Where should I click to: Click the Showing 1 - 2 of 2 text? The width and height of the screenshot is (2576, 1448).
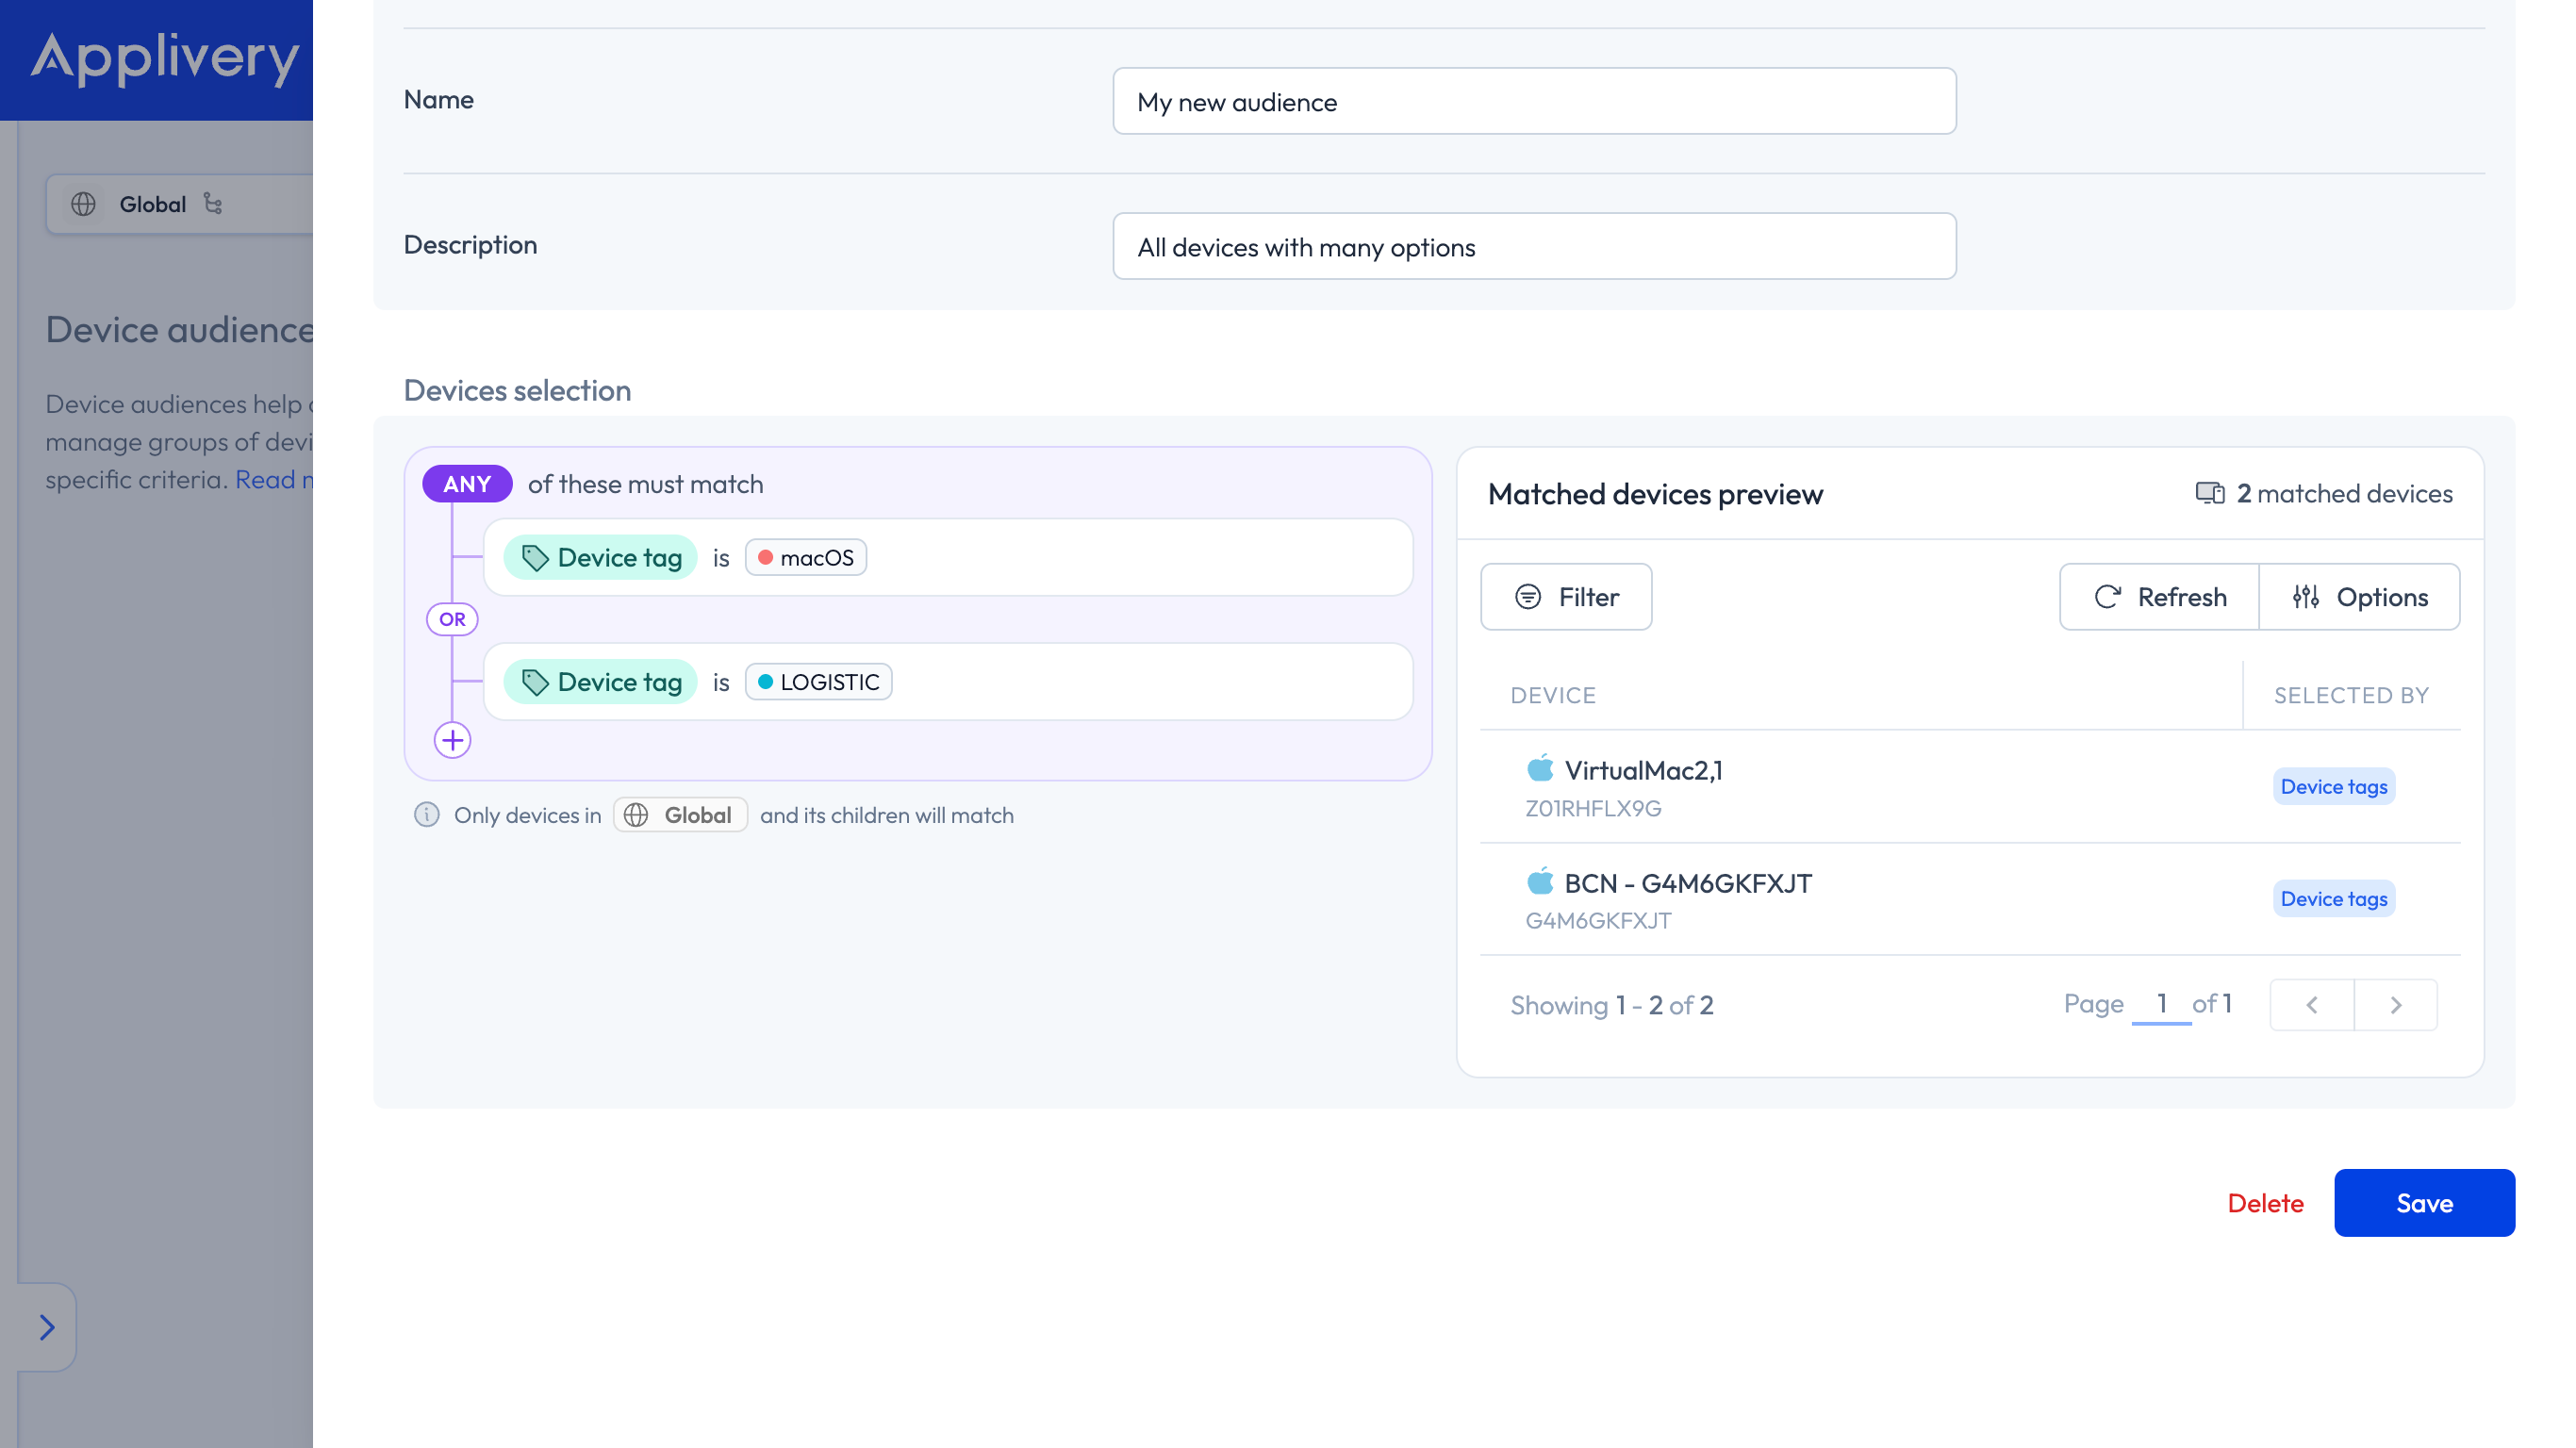point(1612,1005)
